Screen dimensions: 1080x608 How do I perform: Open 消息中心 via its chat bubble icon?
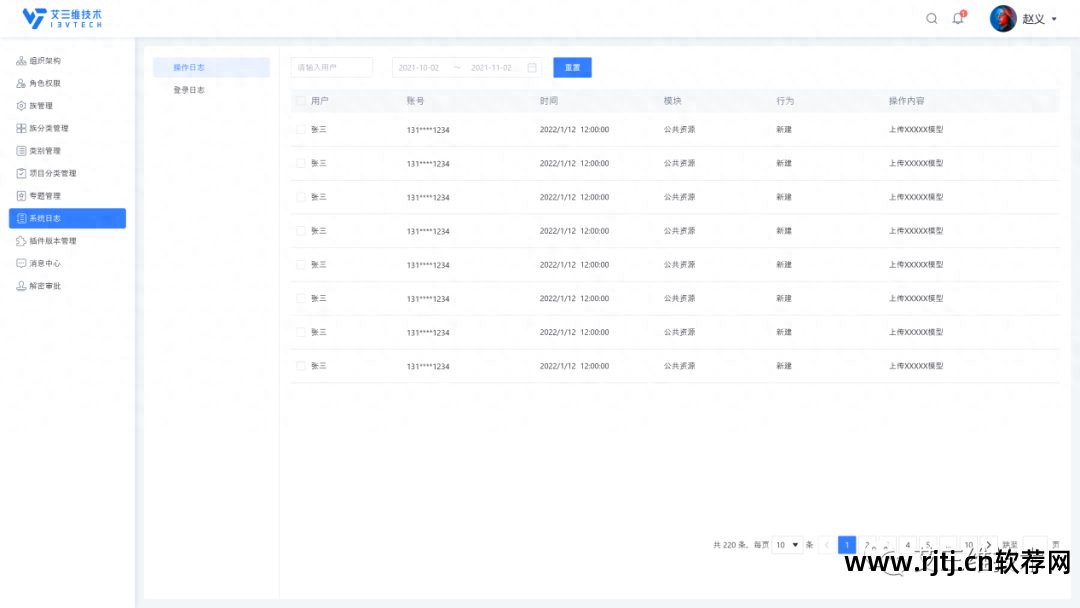tap(21, 264)
